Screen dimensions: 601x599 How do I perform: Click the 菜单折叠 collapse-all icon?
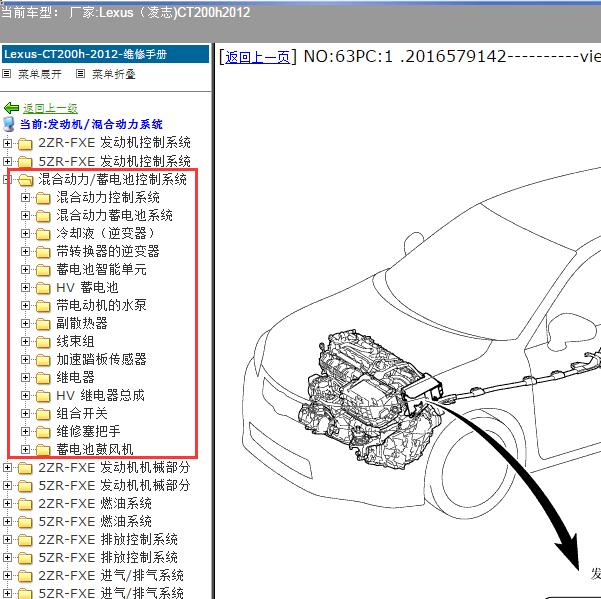pyautogui.click(x=80, y=74)
